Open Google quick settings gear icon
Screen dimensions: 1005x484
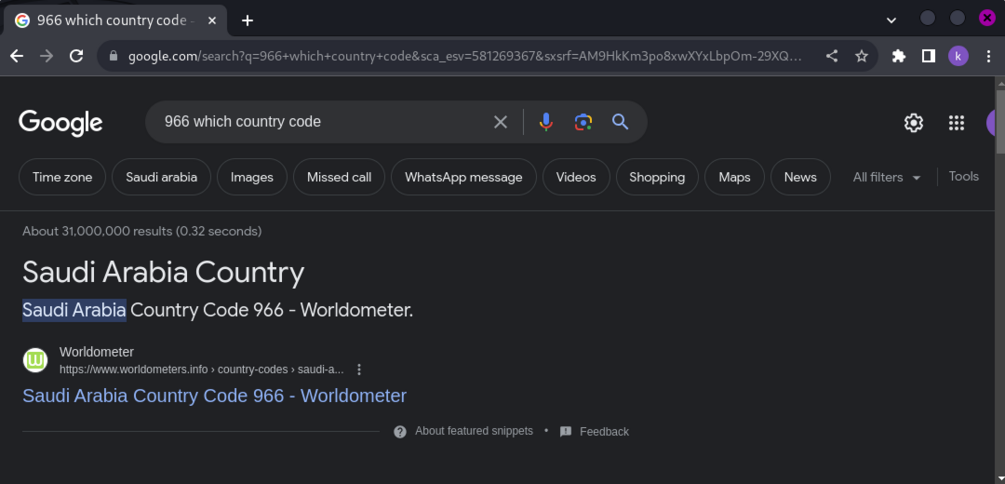[x=913, y=122]
